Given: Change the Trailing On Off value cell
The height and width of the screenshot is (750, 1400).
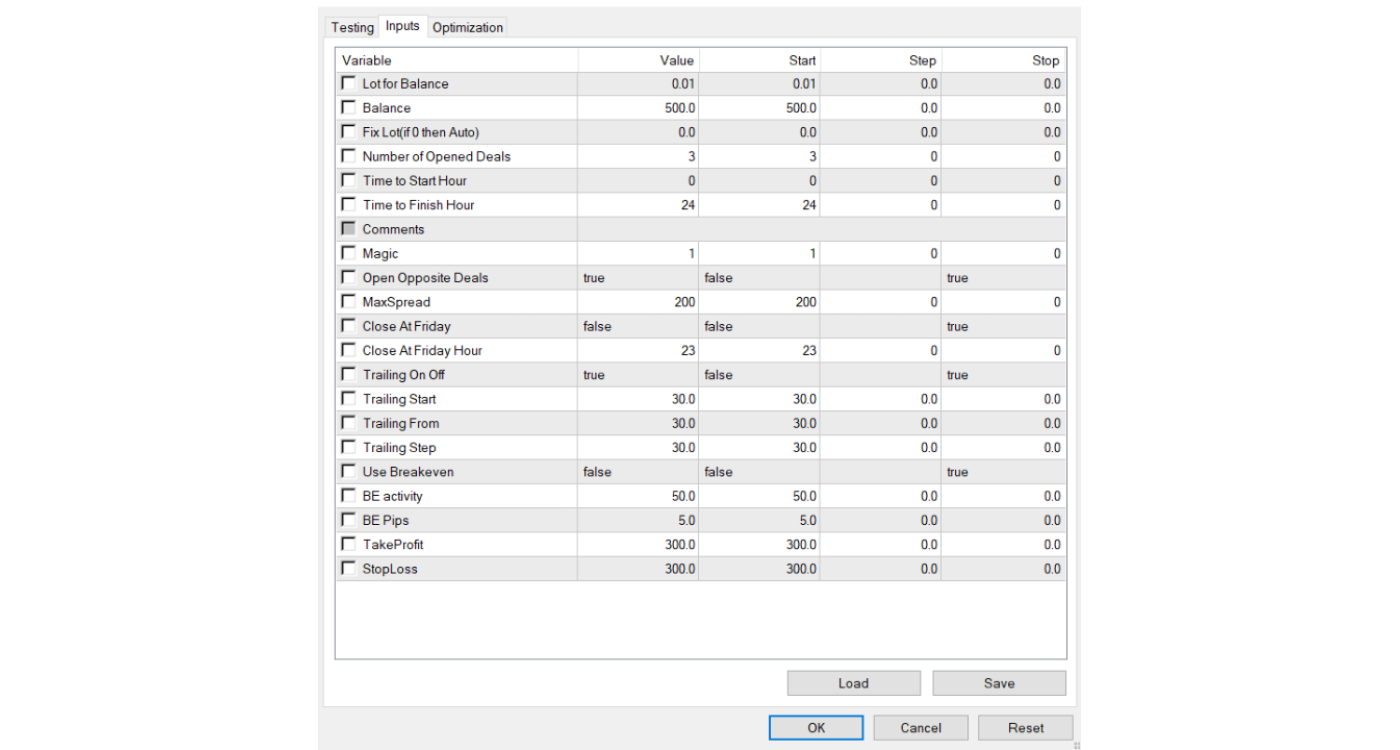Looking at the screenshot, I should (637, 375).
